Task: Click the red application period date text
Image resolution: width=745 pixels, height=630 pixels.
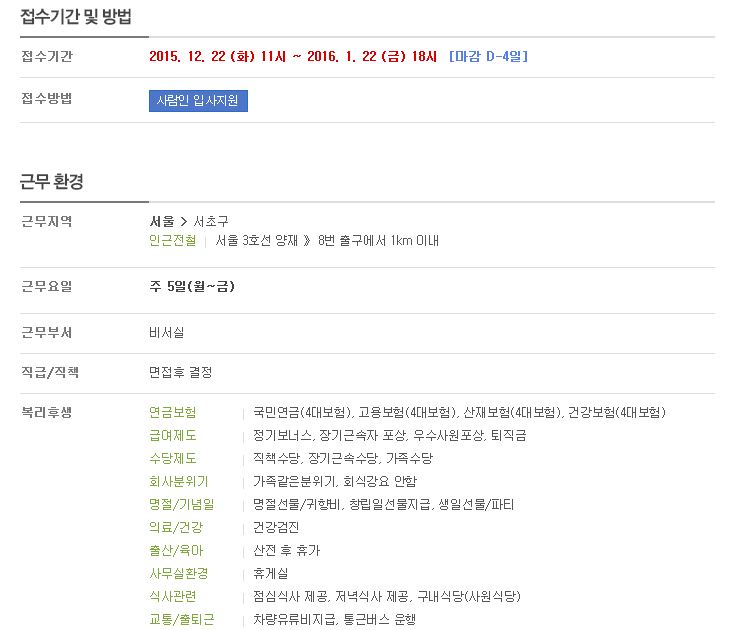Action: tap(293, 57)
